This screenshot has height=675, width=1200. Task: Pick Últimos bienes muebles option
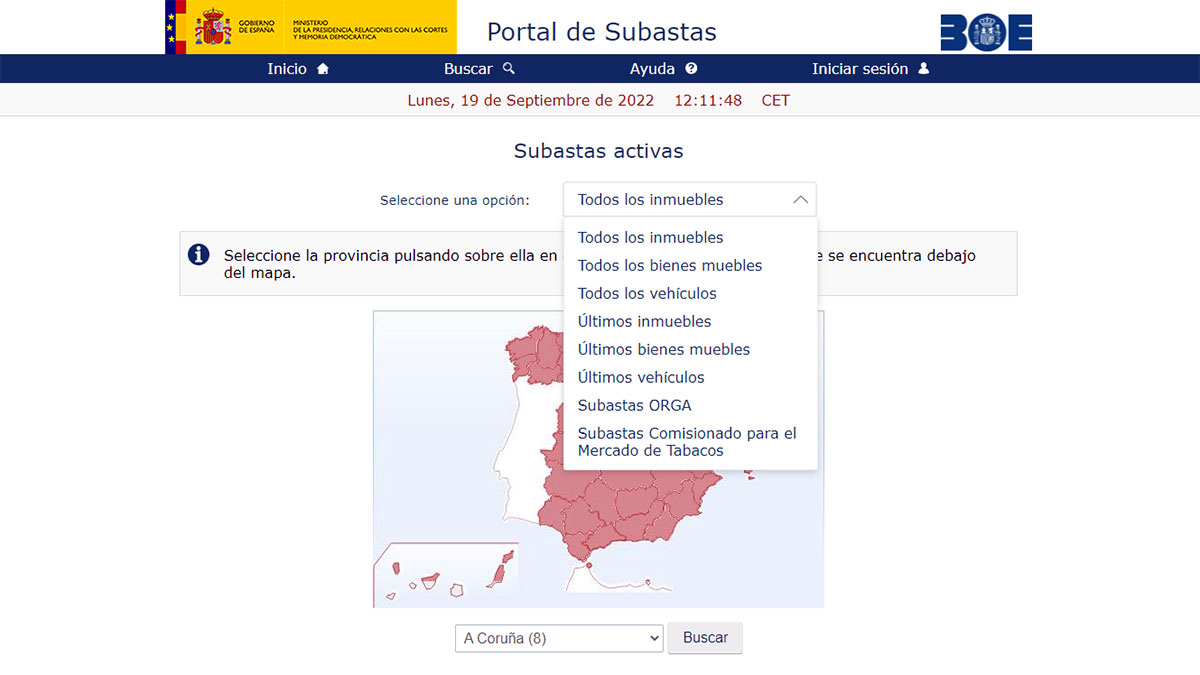tap(664, 349)
